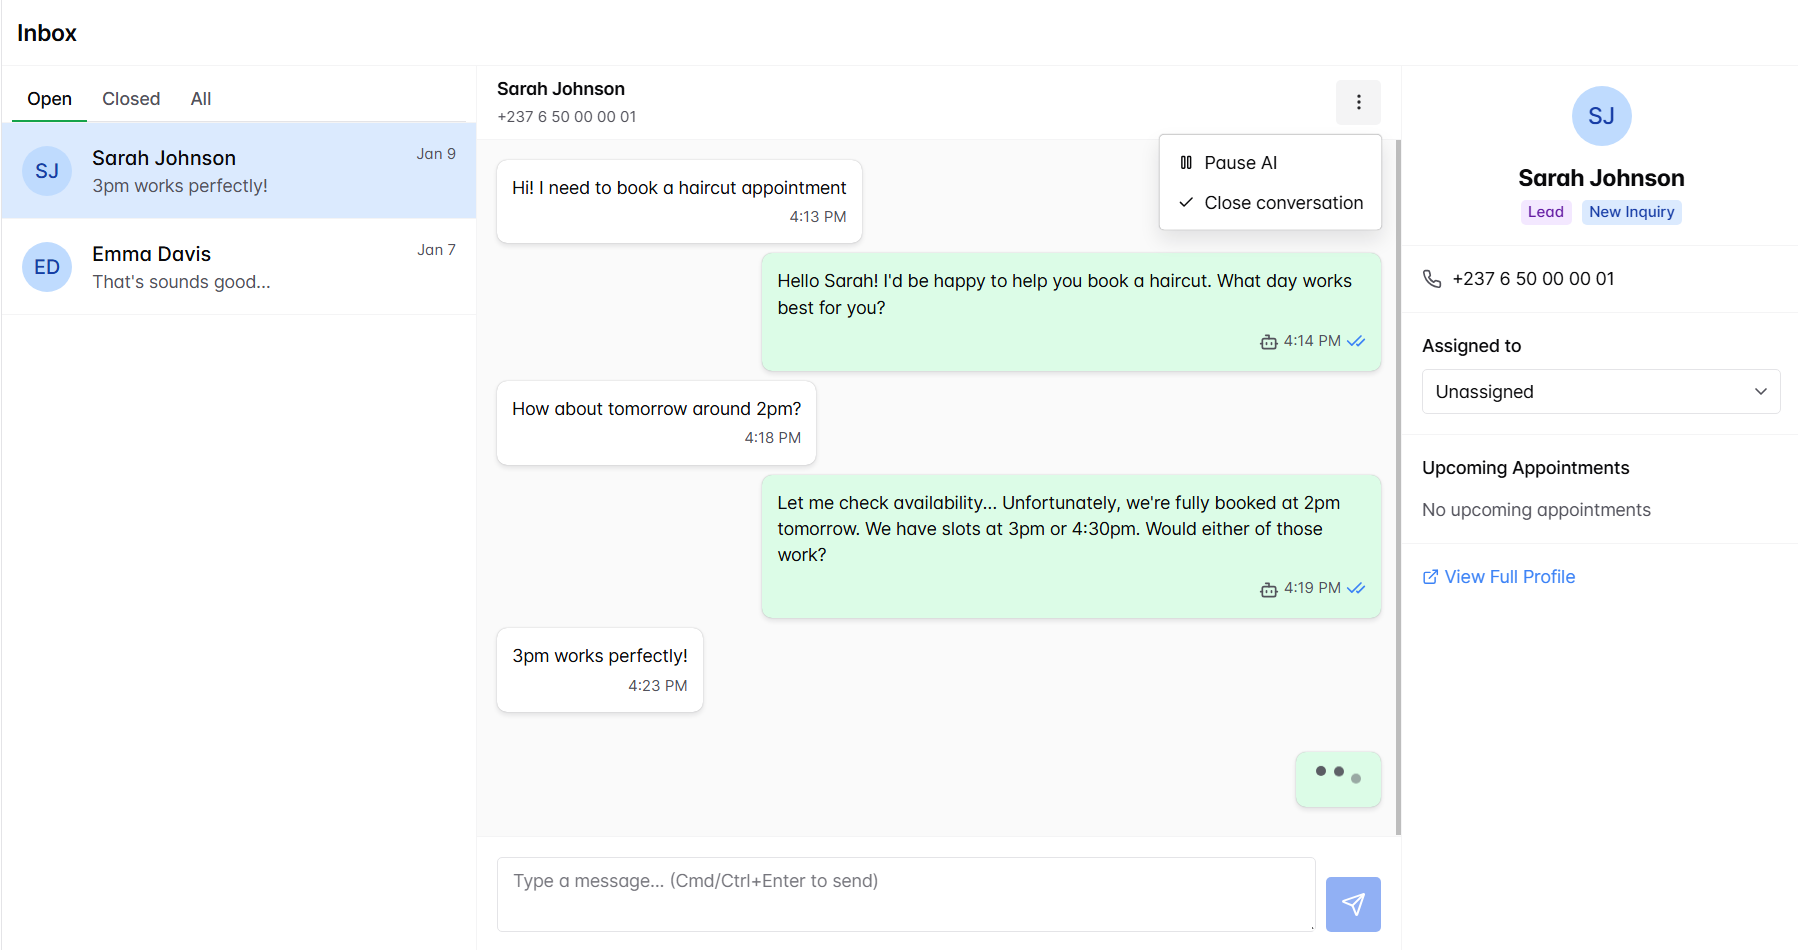Image resolution: width=1798 pixels, height=950 pixels.
Task: Click the AI bot icon on the 4:14 PM message
Action: pyautogui.click(x=1268, y=341)
